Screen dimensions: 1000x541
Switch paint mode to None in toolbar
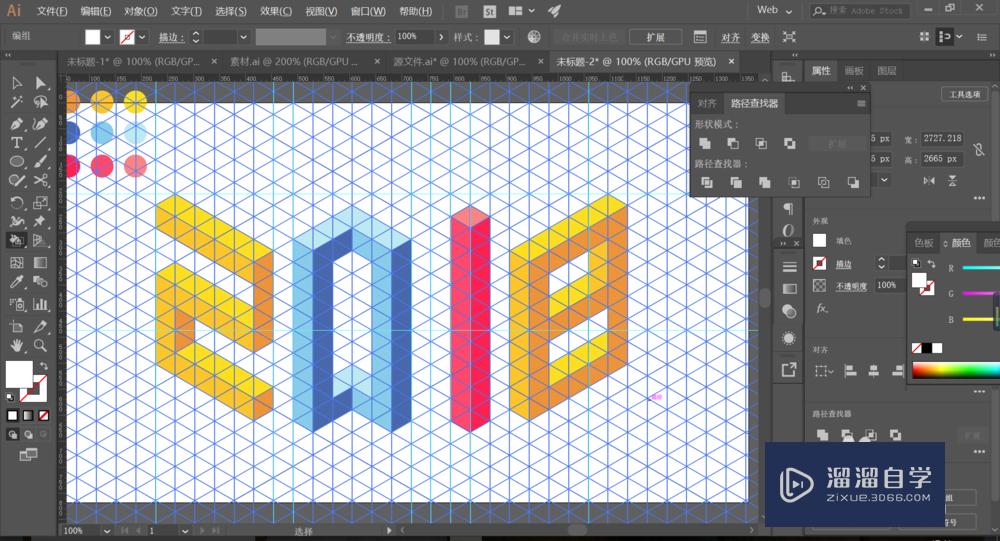pos(44,416)
